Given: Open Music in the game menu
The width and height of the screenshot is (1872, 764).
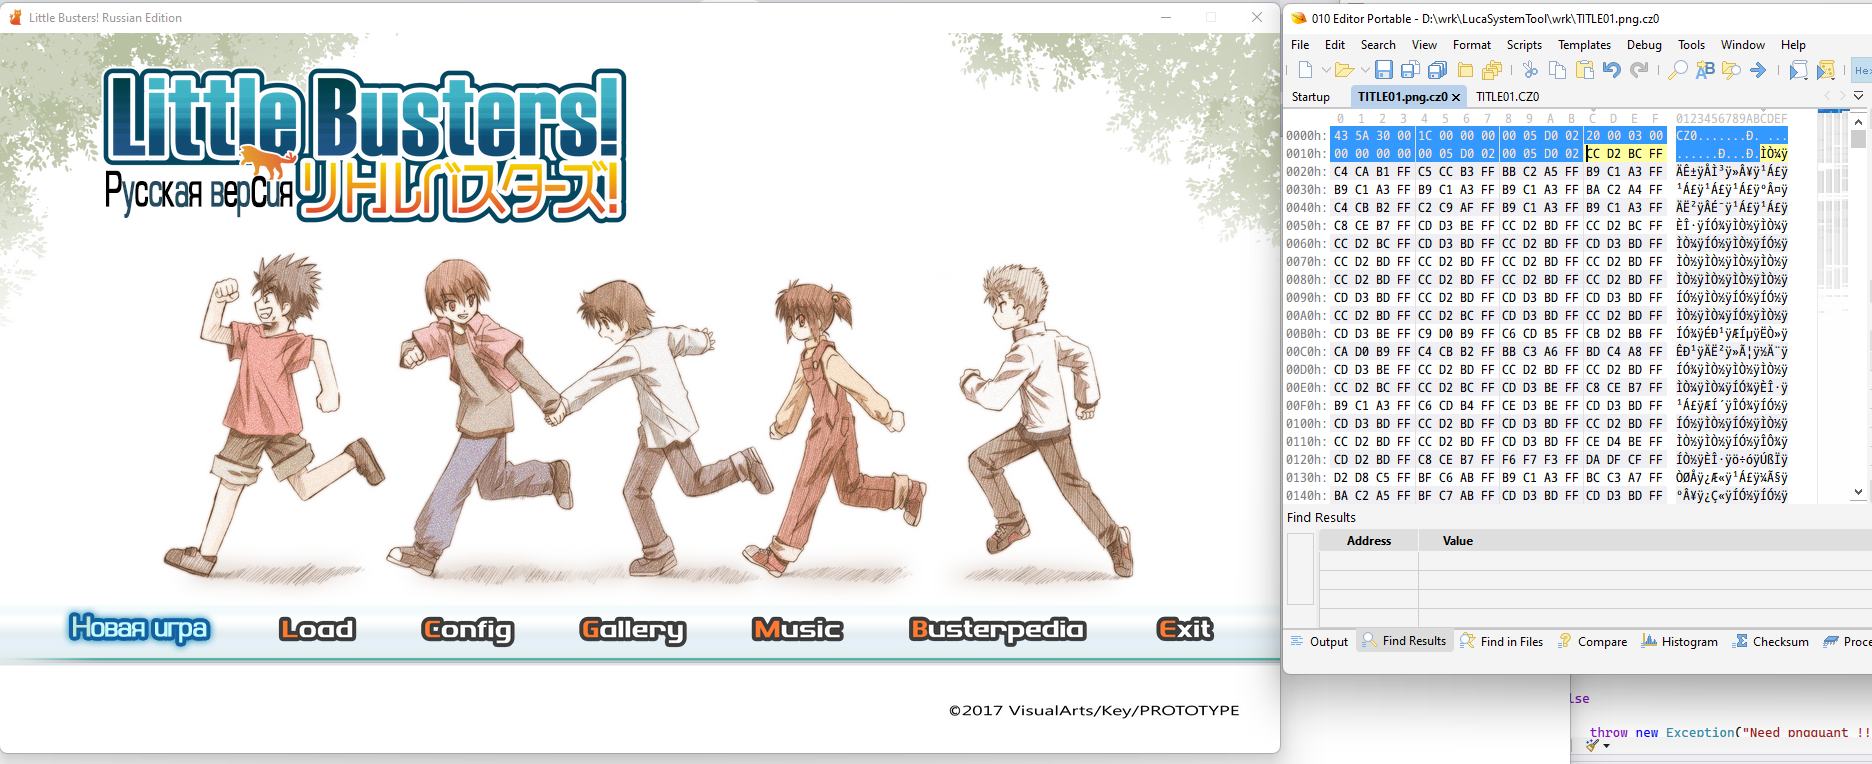Looking at the screenshot, I should 797,629.
